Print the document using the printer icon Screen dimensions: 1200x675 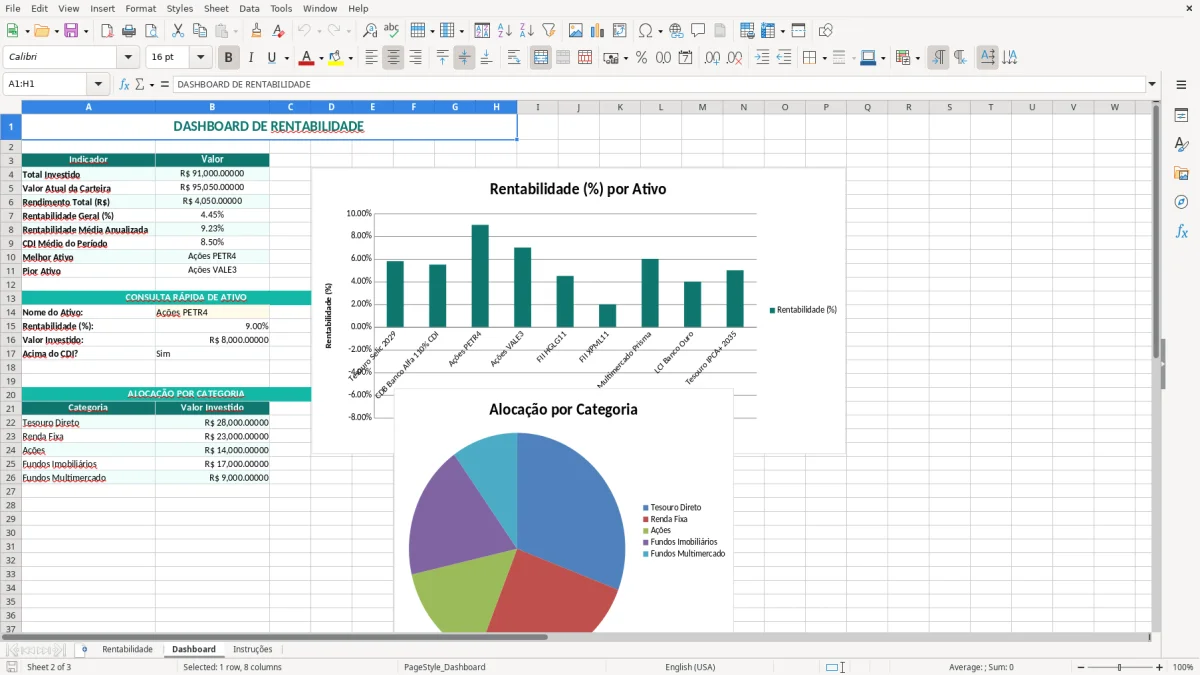click(x=129, y=31)
